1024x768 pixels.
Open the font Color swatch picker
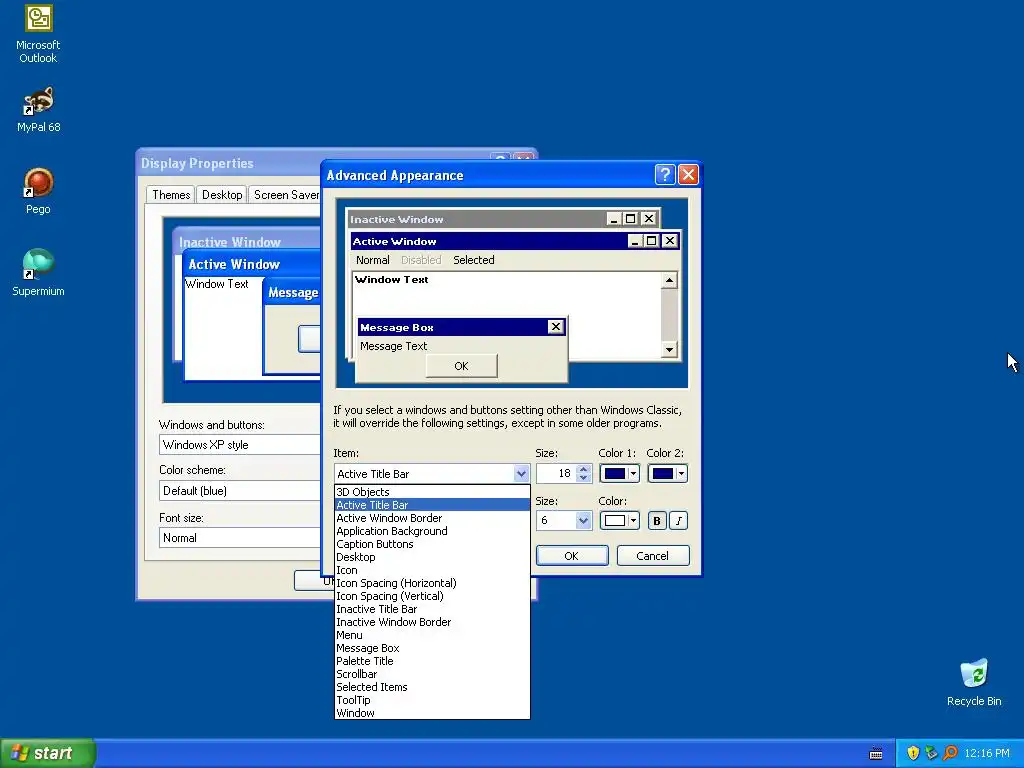pos(619,520)
